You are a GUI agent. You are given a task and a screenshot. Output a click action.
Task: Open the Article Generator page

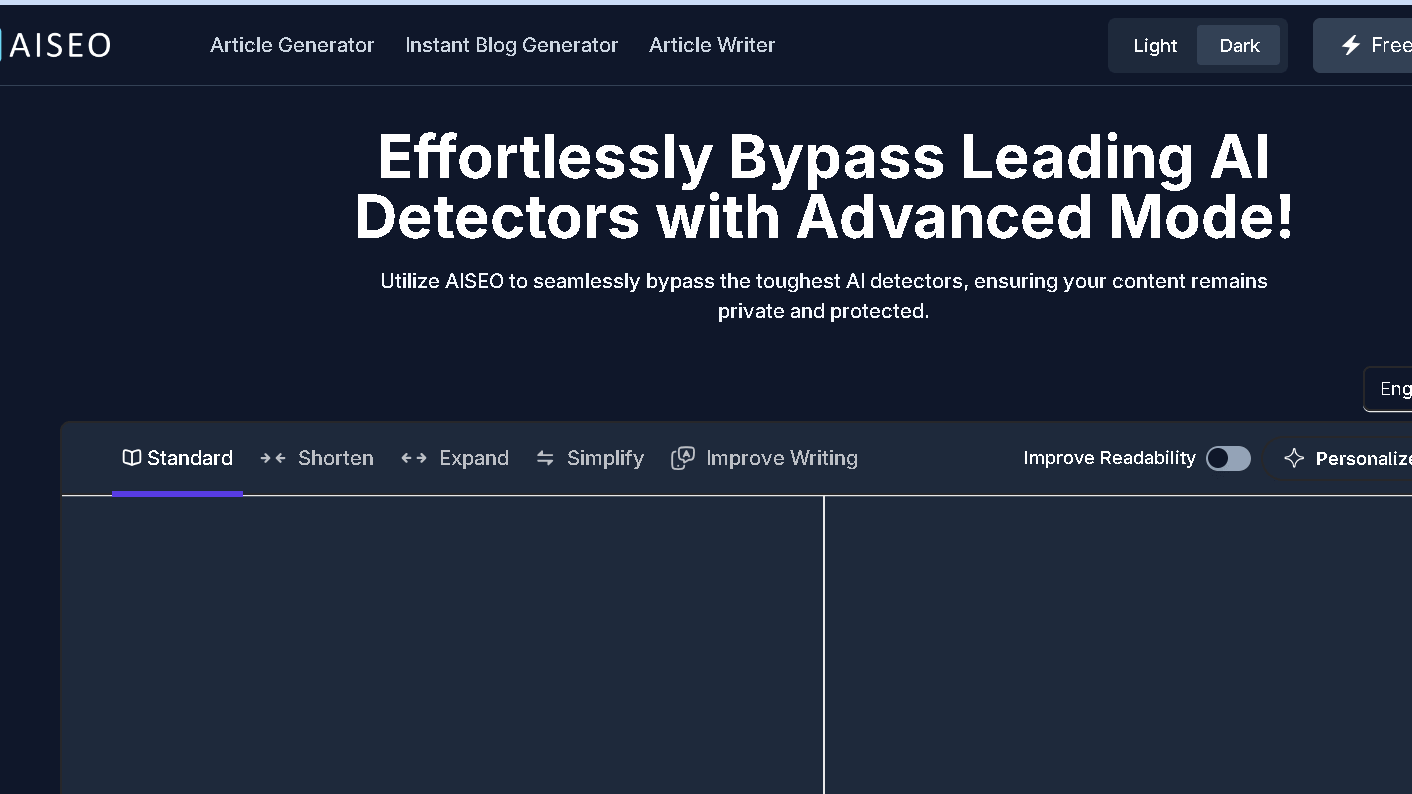pos(292,45)
